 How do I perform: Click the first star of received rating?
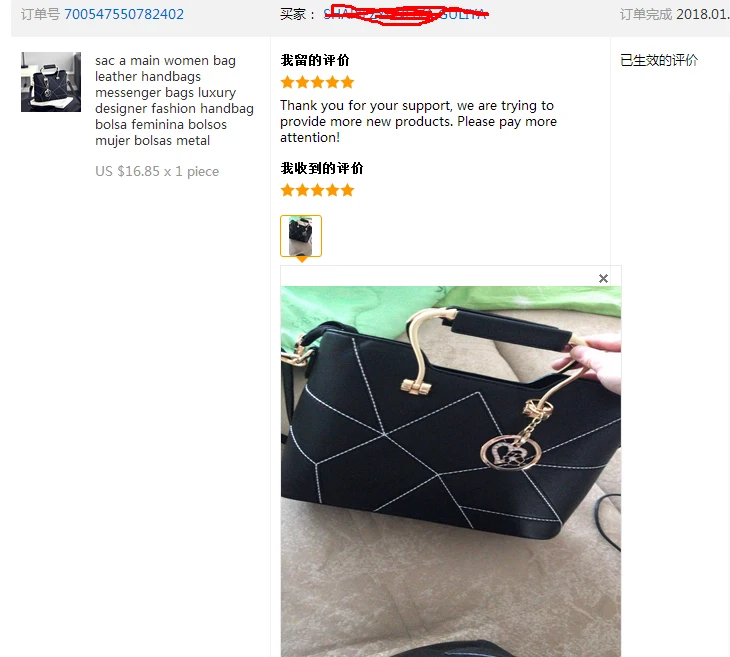click(288, 190)
